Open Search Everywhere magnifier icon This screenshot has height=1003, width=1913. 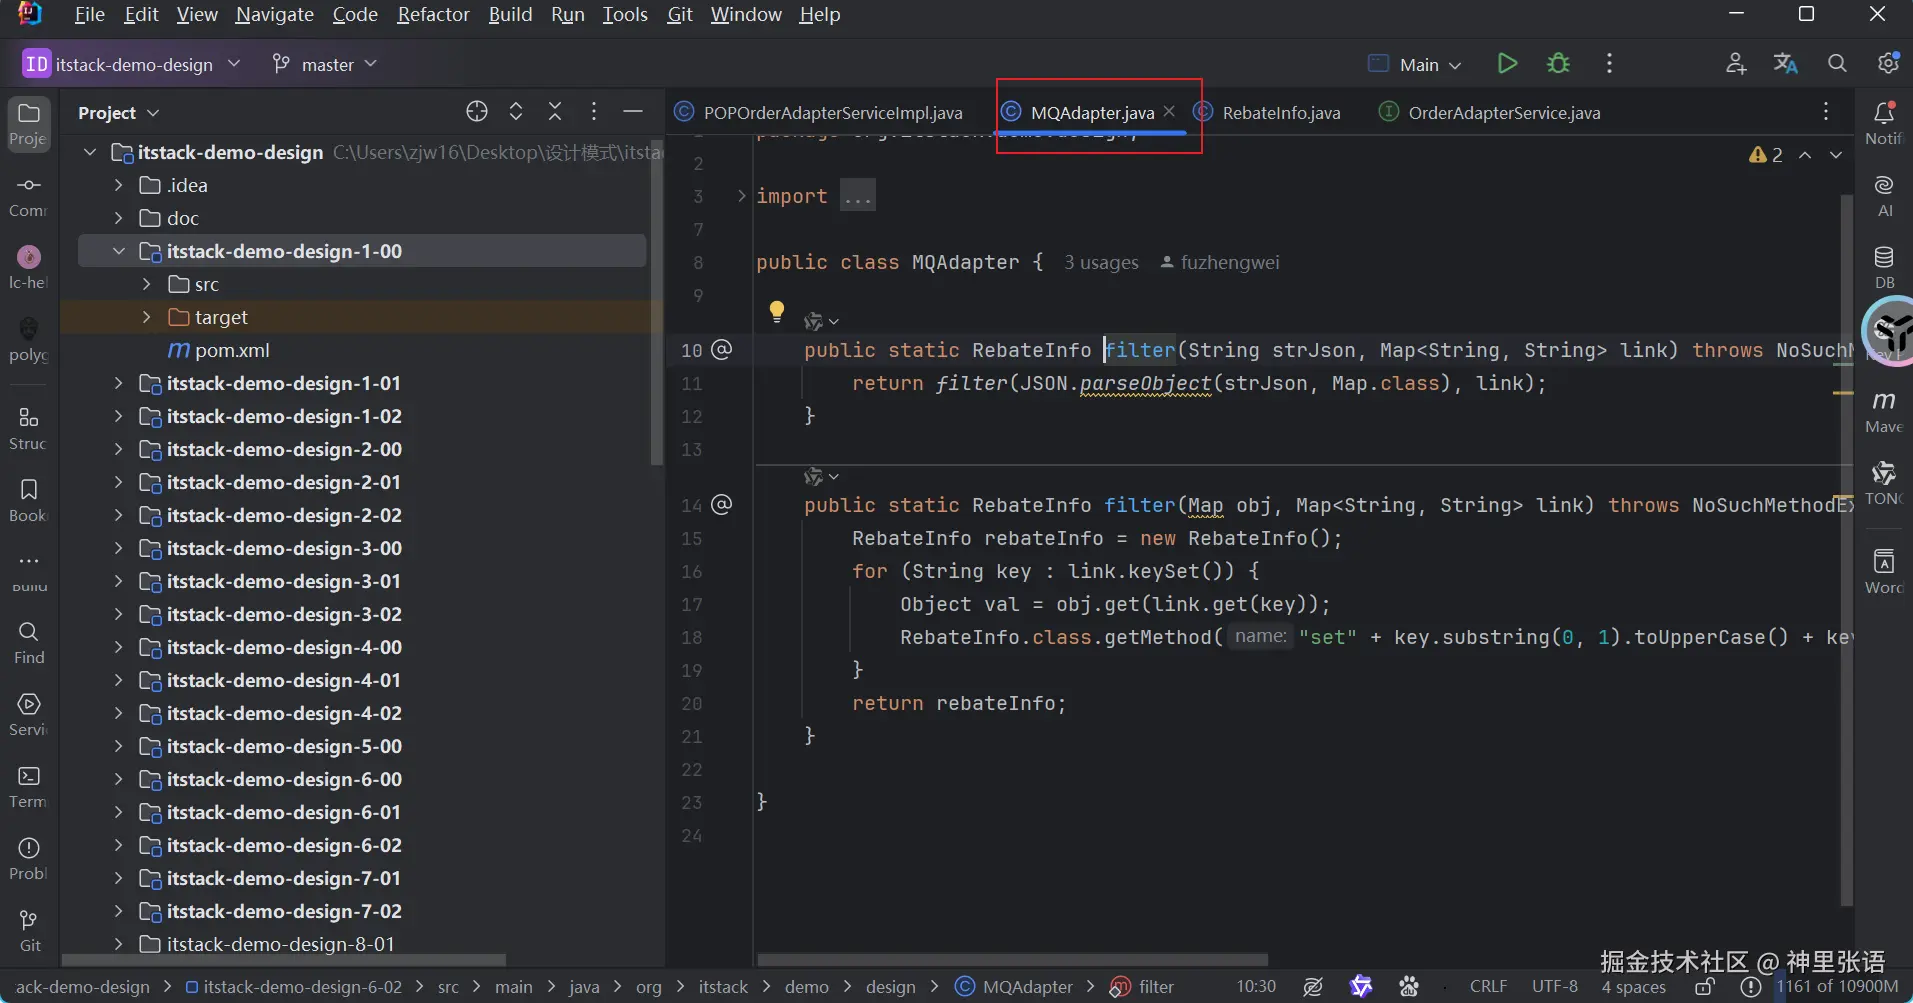(x=1837, y=64)
